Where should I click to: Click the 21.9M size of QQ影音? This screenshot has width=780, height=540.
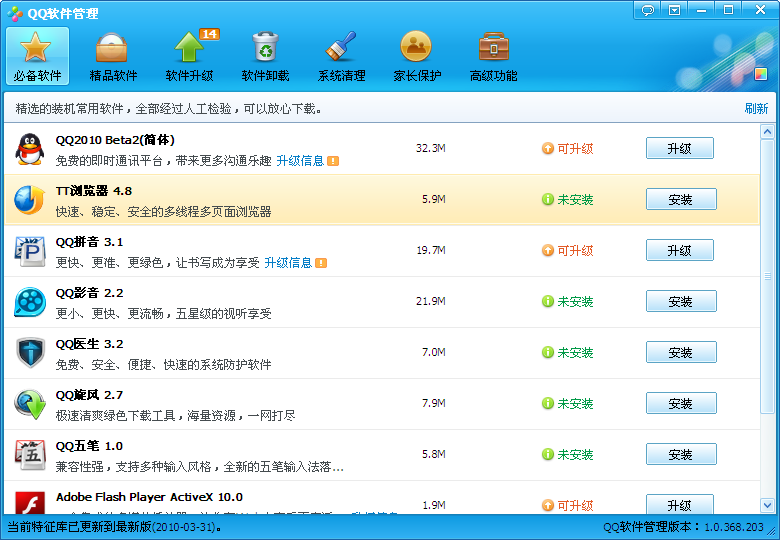[431, 301]
